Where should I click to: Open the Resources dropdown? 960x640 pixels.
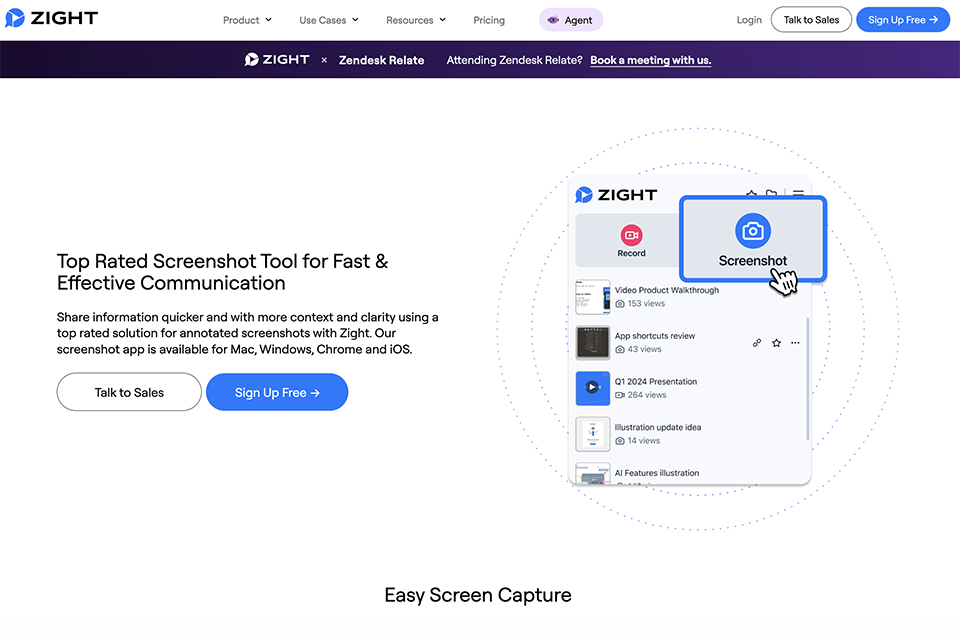pyautogui.click(x=416, y=20)
